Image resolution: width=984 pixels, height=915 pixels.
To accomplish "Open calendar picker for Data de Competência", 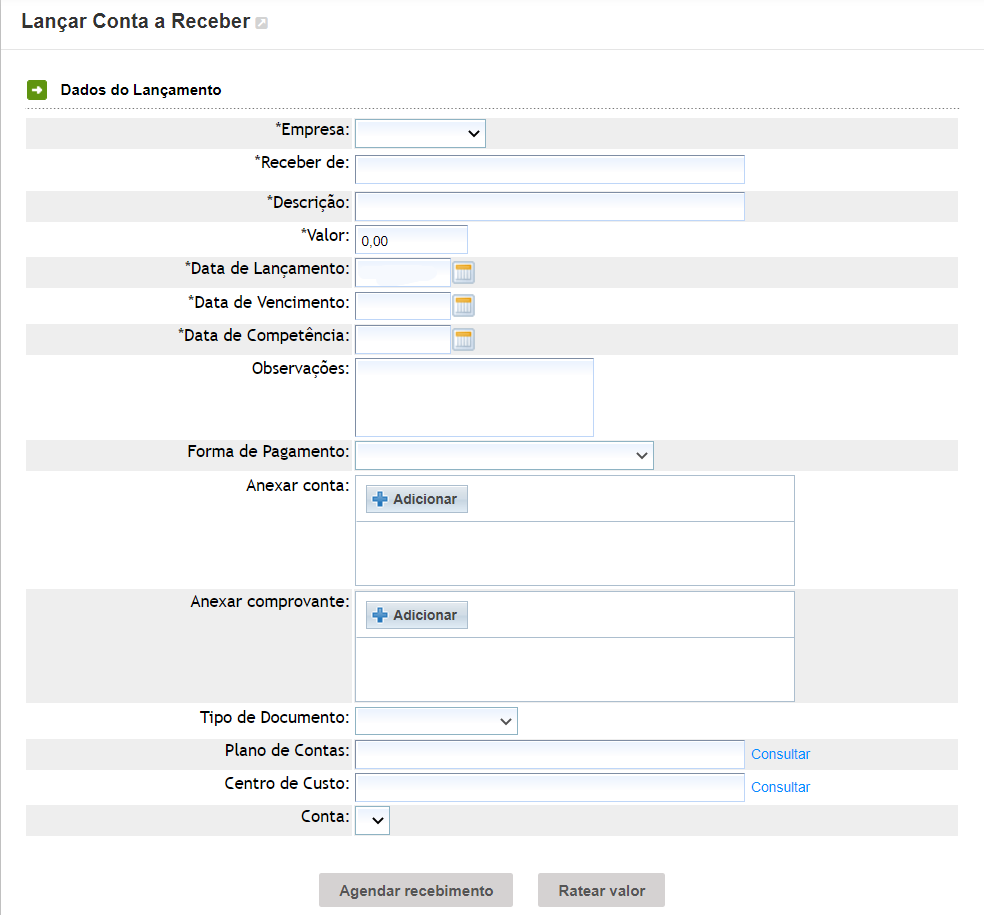I will tap(463, 339).
